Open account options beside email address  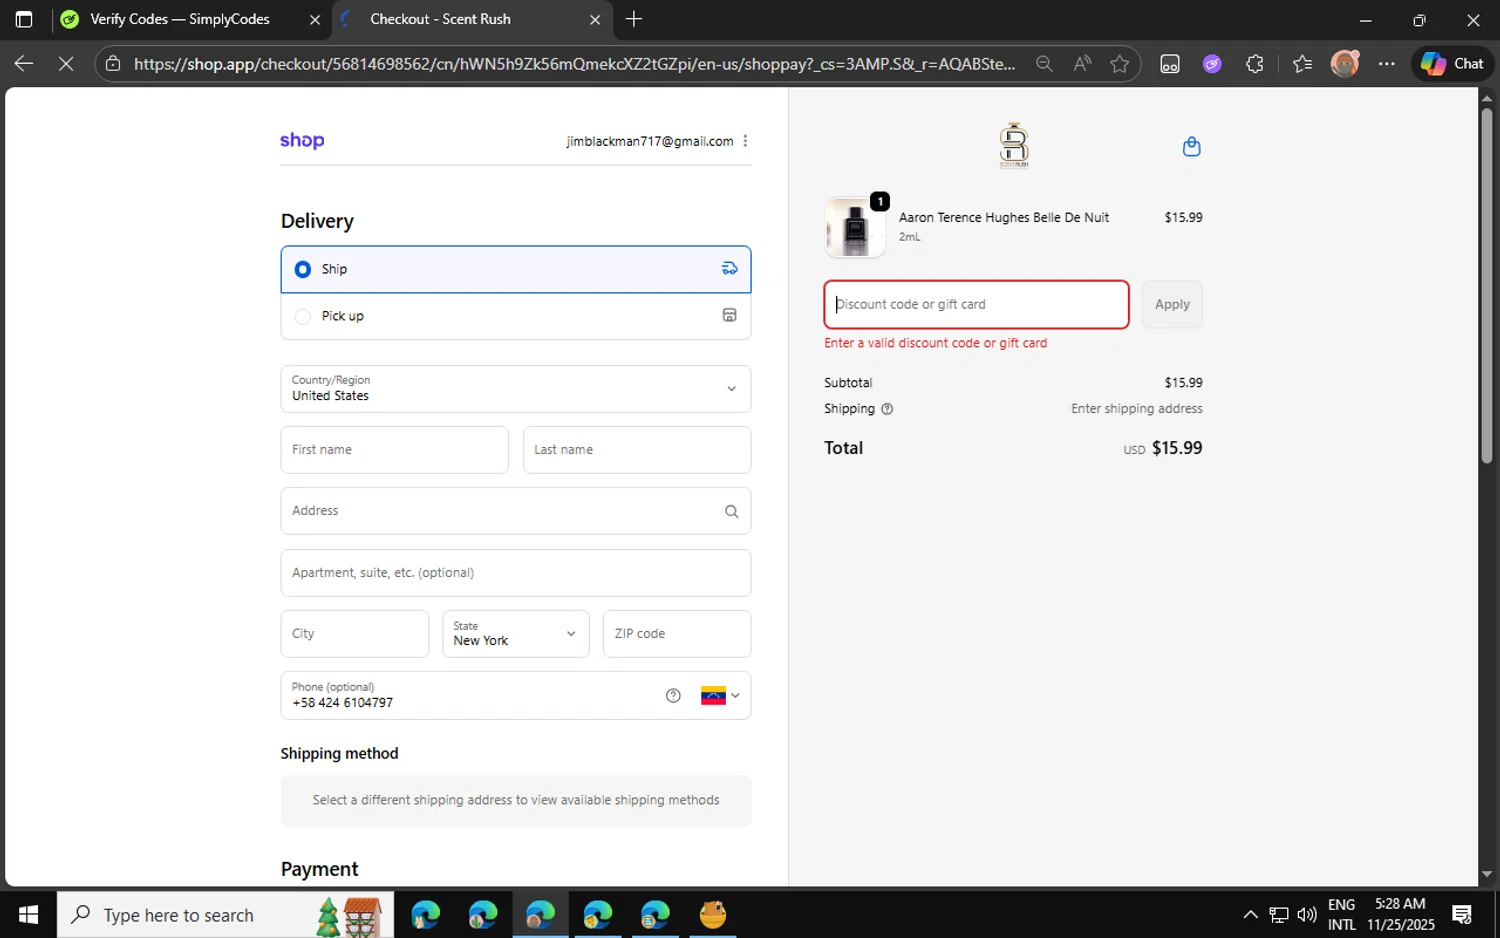745,141
